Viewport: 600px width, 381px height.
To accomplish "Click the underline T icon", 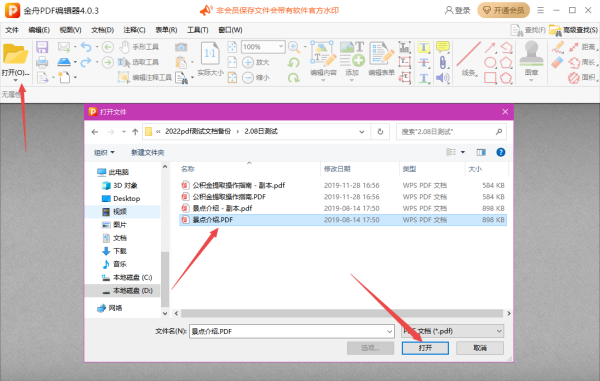I will click(x=423, y=78).
